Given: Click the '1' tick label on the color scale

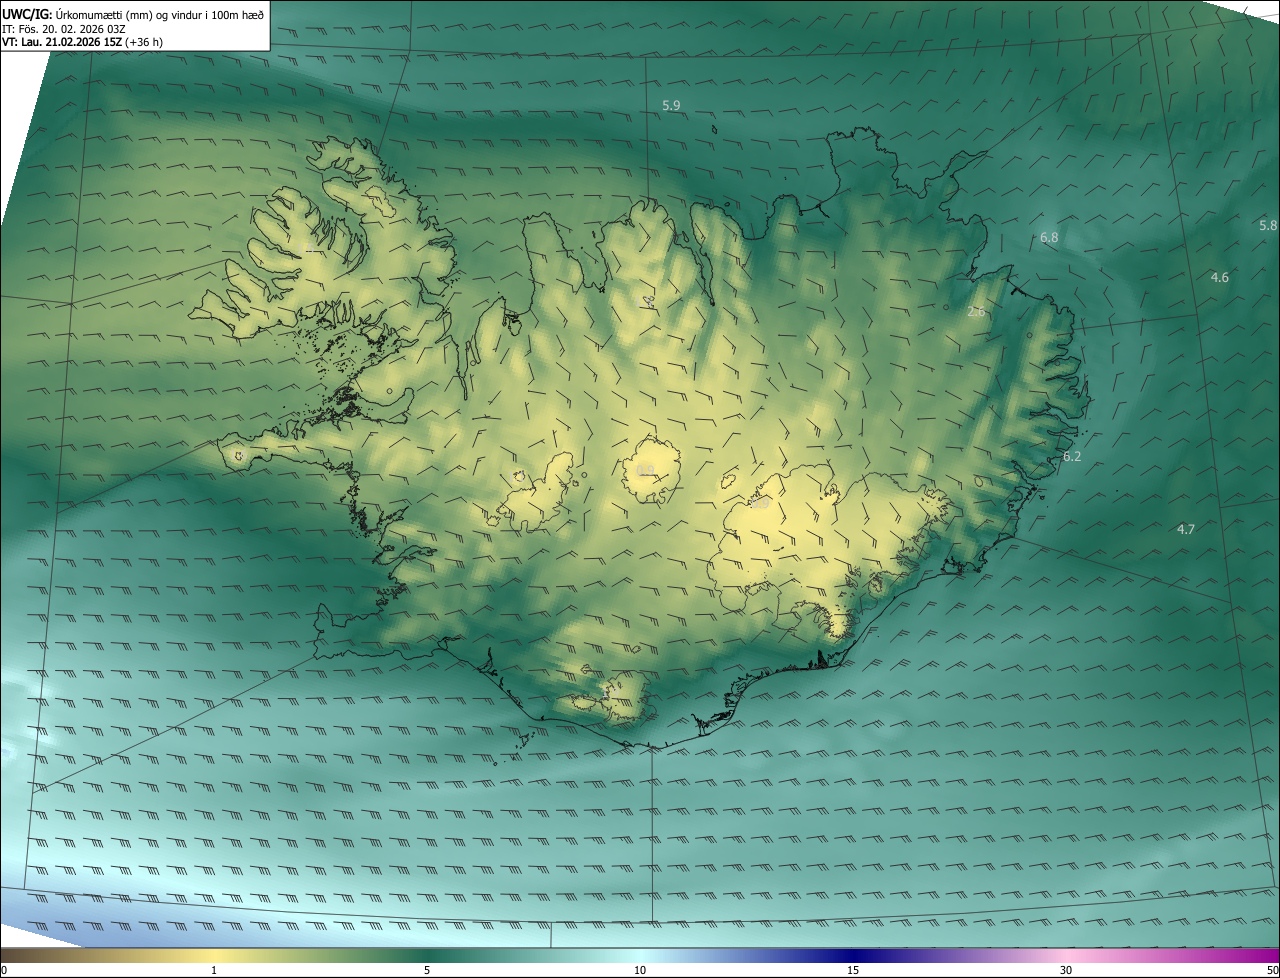Looking at the screenshot, I should 214,970.
